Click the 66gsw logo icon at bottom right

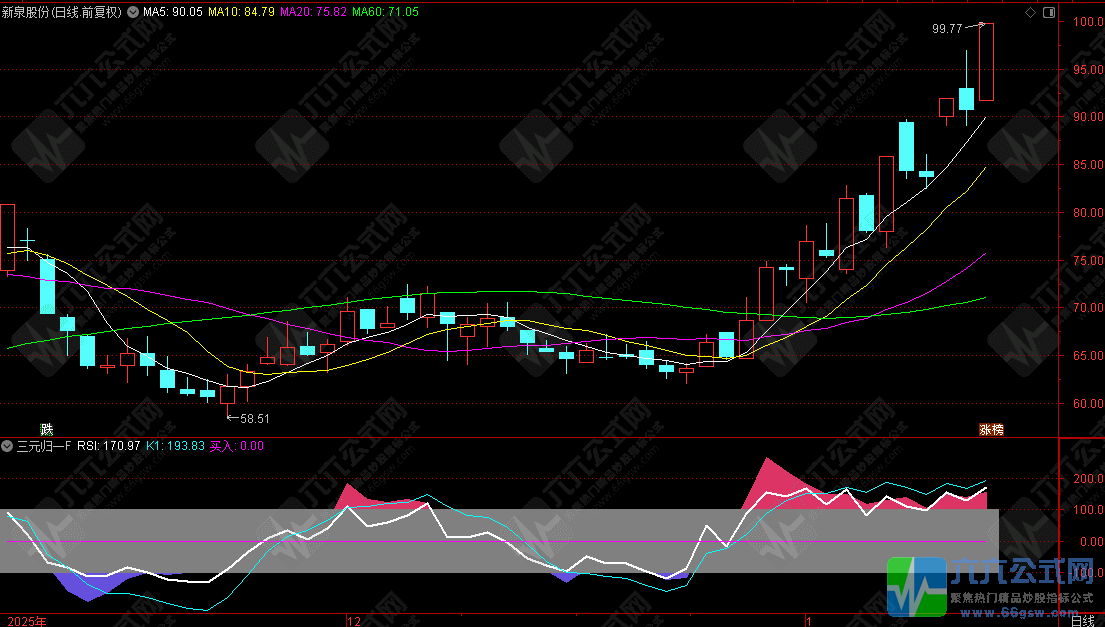pyautogui.click(x=916, y=586)
